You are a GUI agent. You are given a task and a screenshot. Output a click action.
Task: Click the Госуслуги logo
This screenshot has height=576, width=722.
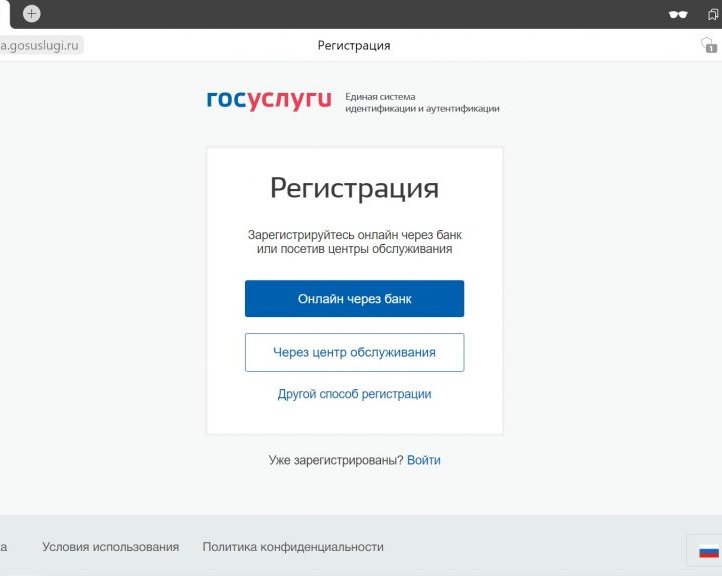269,99
